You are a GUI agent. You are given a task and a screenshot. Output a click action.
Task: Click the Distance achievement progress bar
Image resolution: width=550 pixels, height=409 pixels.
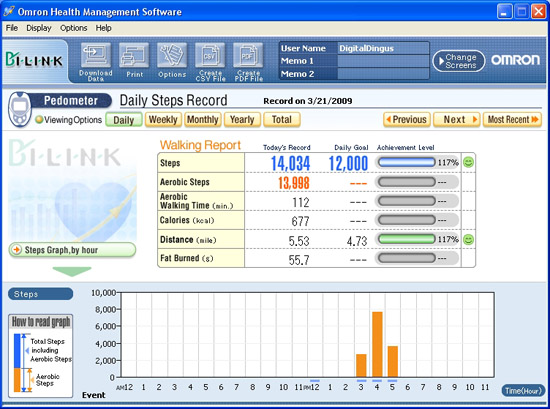point(407,240)
